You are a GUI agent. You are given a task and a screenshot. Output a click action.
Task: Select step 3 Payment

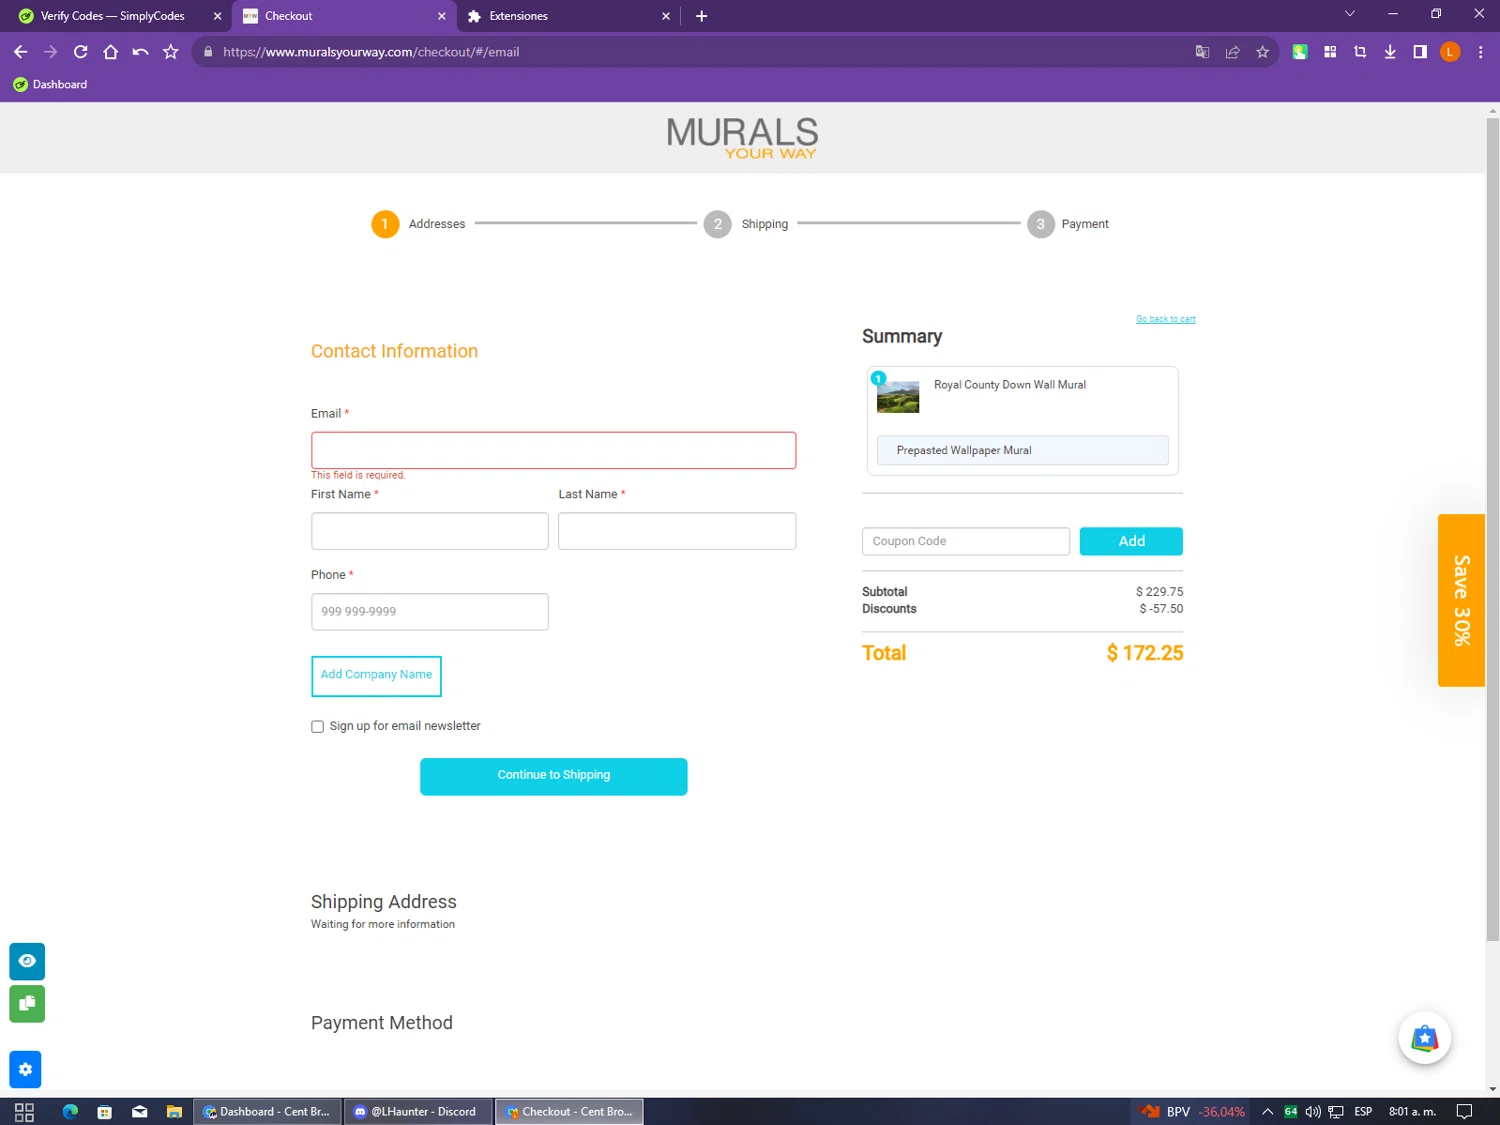click(1068, 224)
